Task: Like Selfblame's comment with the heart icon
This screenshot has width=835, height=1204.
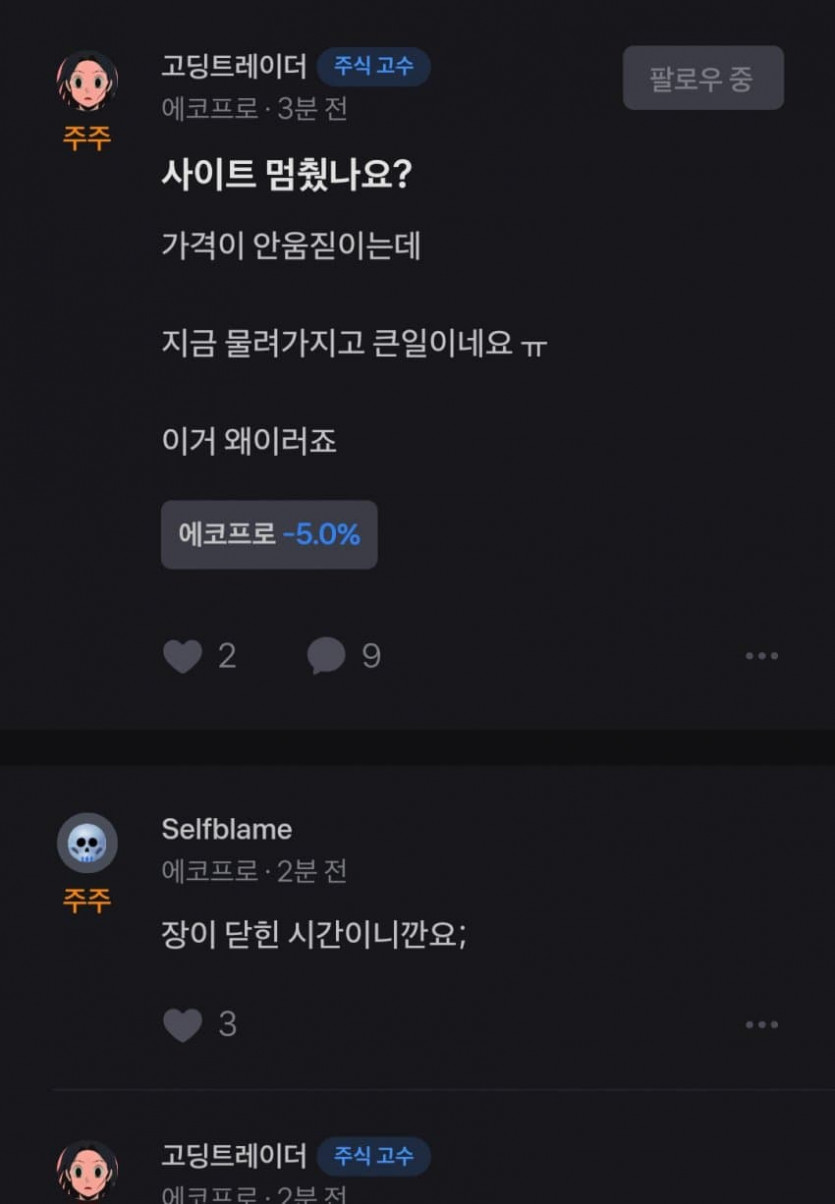Action: [x=183, y=1025]
